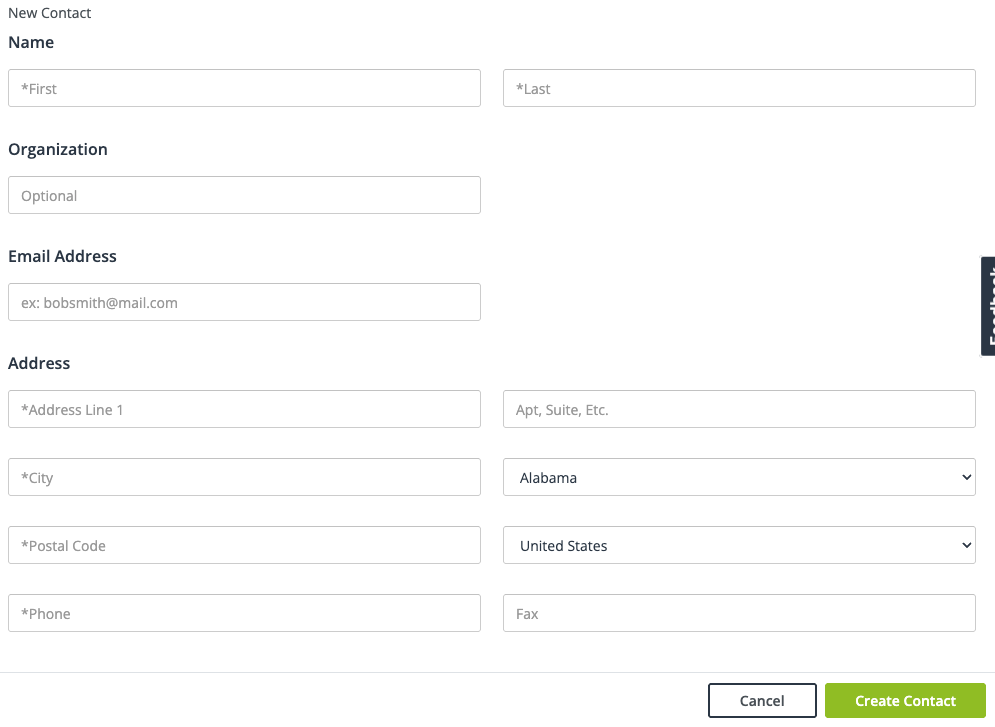Viewport: 995px width, 727px height.
Task: Click the New Contact title text
Action: tap(50, 13)
